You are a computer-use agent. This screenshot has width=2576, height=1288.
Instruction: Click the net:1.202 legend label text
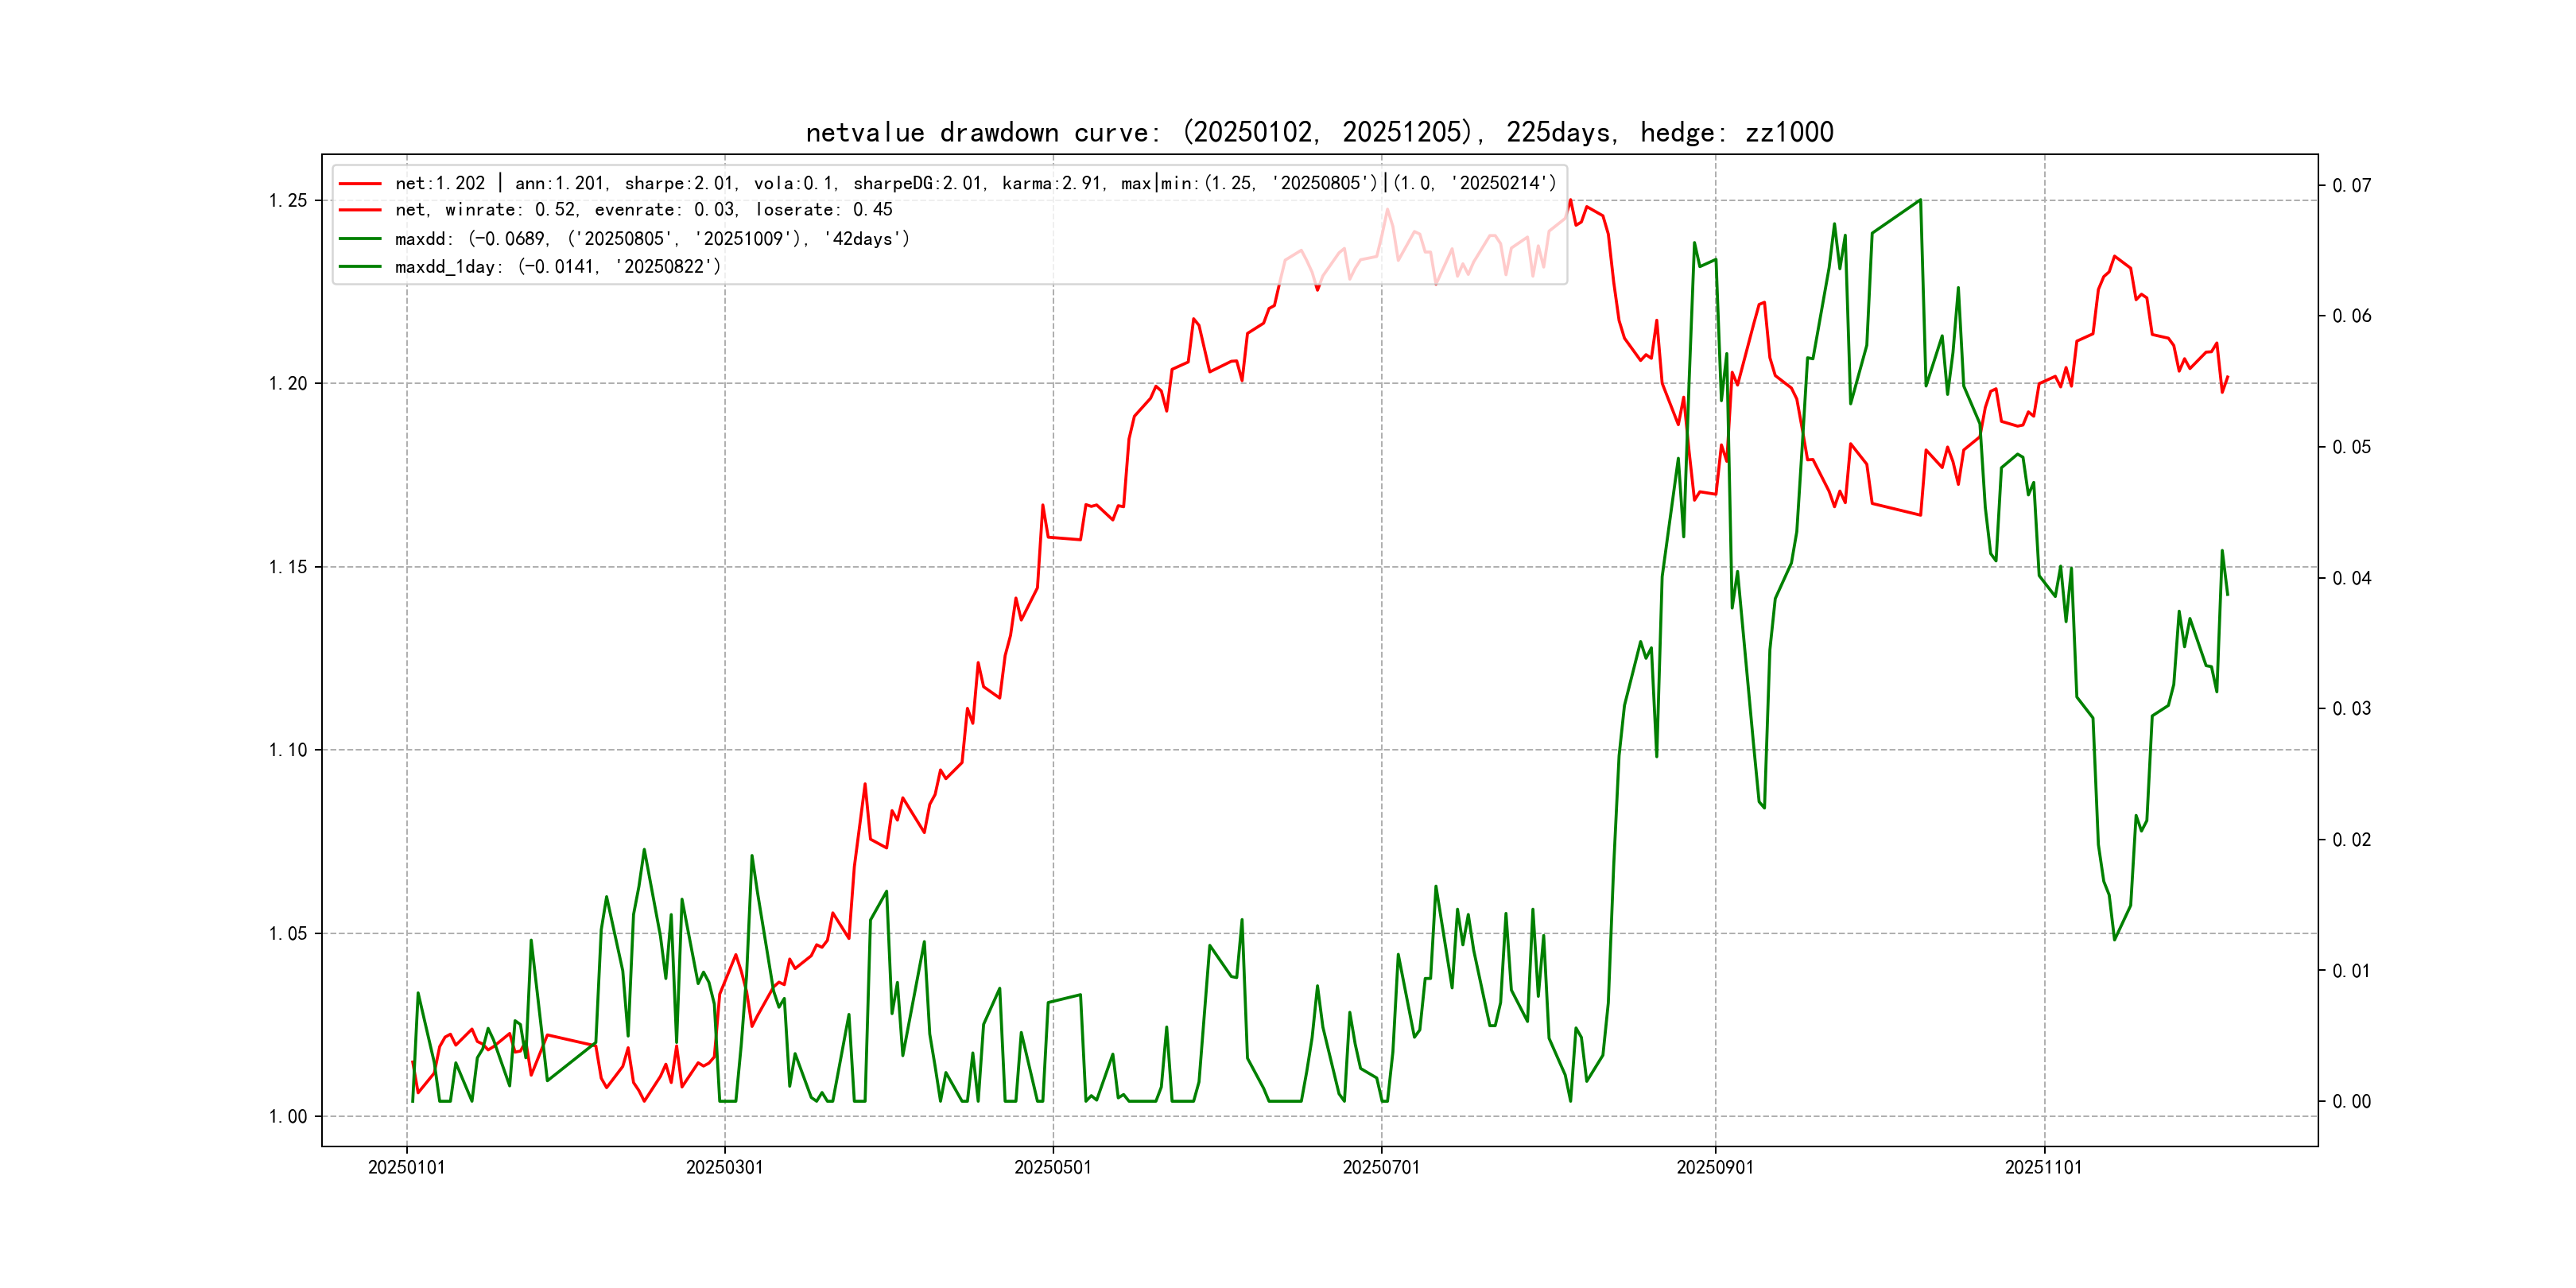point(975,184)
